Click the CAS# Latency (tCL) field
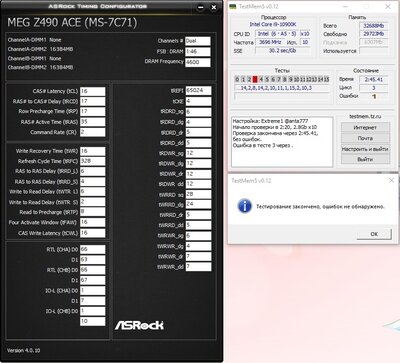Screen dimensions: 400x363 click(92, 91)
